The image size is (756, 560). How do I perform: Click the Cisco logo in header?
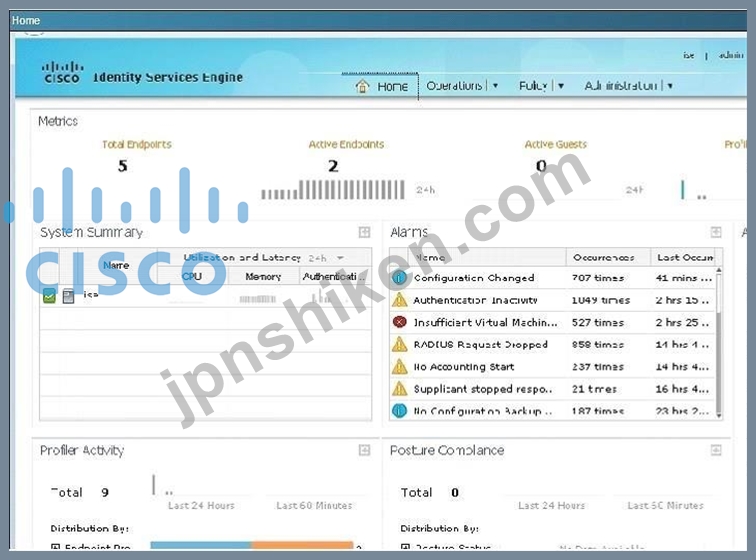tap(62, 72)
